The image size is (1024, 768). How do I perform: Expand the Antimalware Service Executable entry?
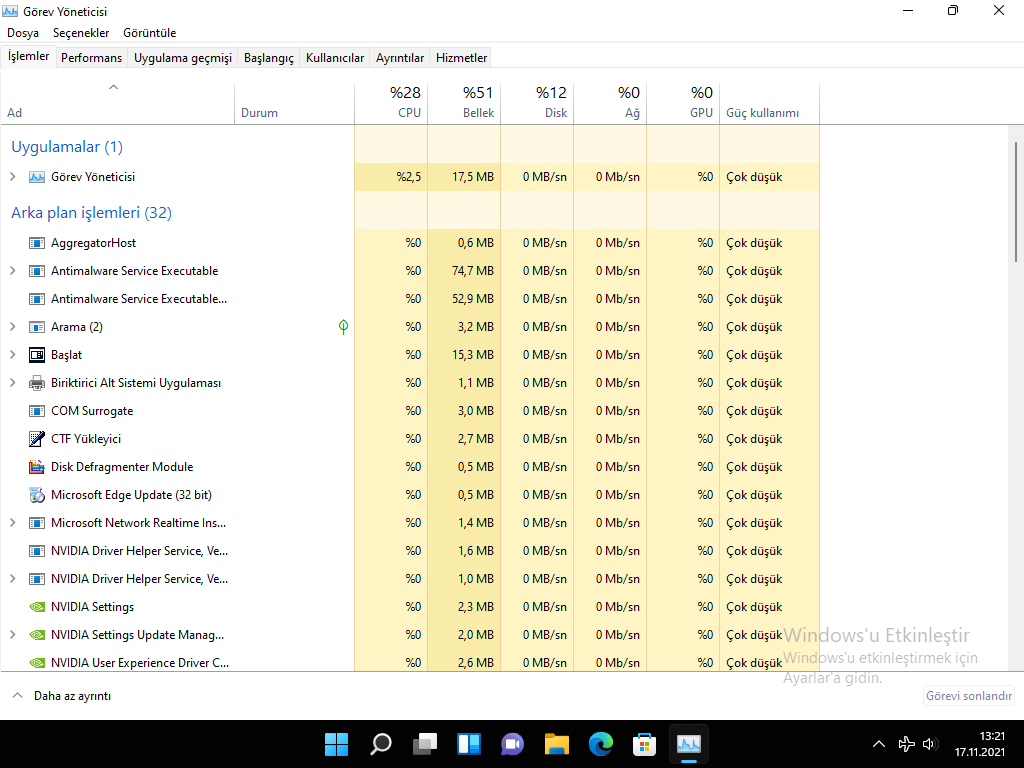click(x=13, y=271)
